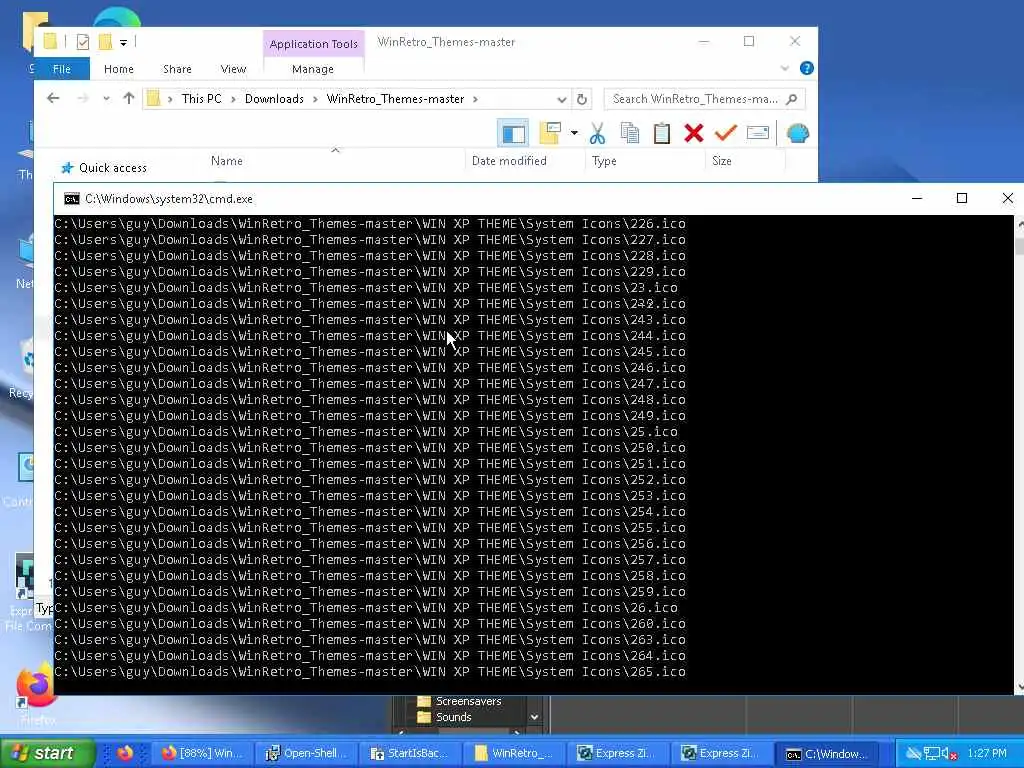Click the line ending in 265.ico
Screen dimensions: 1024x768
[370, 672]
